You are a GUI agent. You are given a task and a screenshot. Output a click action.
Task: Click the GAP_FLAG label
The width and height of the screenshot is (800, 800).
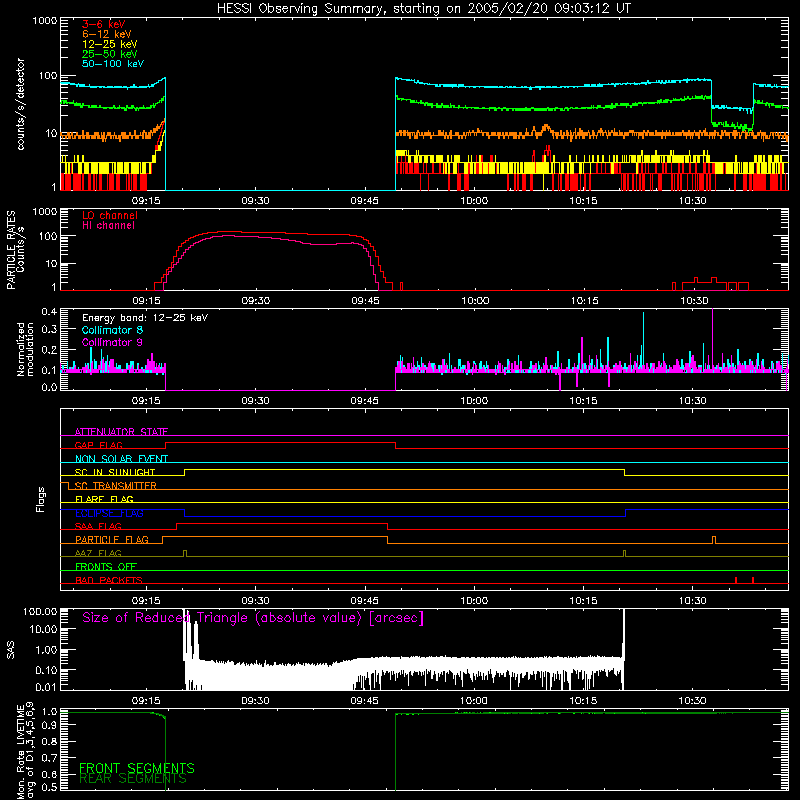click(98, 445)
